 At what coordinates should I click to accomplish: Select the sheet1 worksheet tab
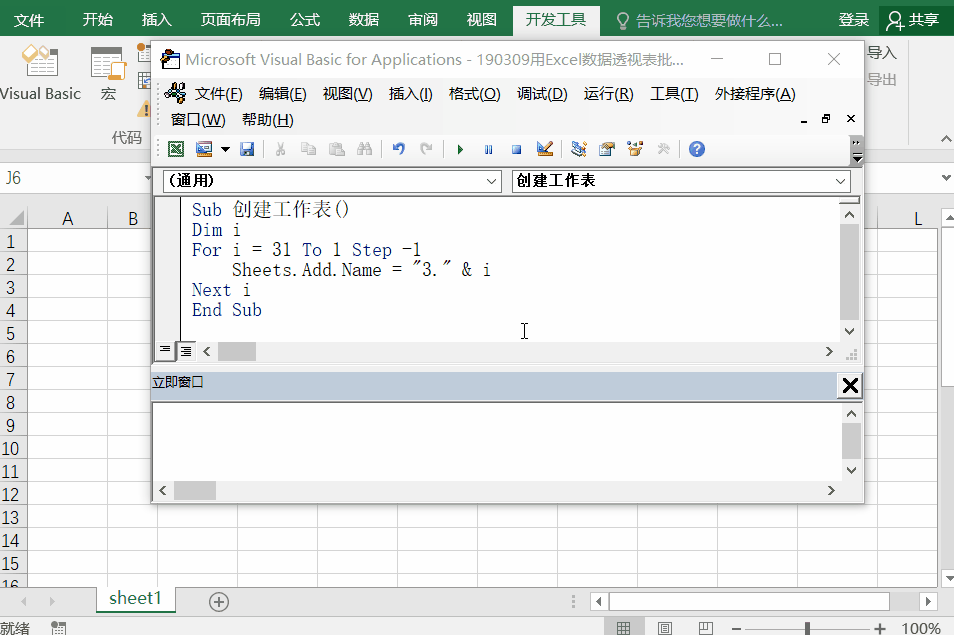[x=135, y=599]
